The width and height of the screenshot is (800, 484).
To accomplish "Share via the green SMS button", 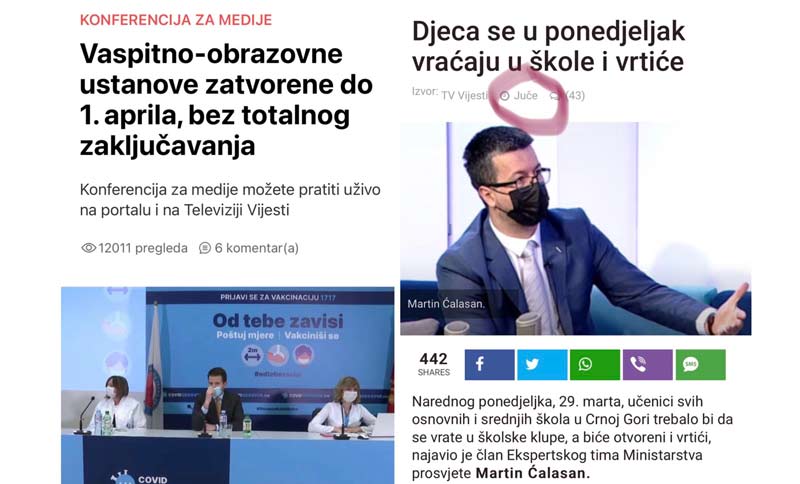I will (x=701, y=365).
